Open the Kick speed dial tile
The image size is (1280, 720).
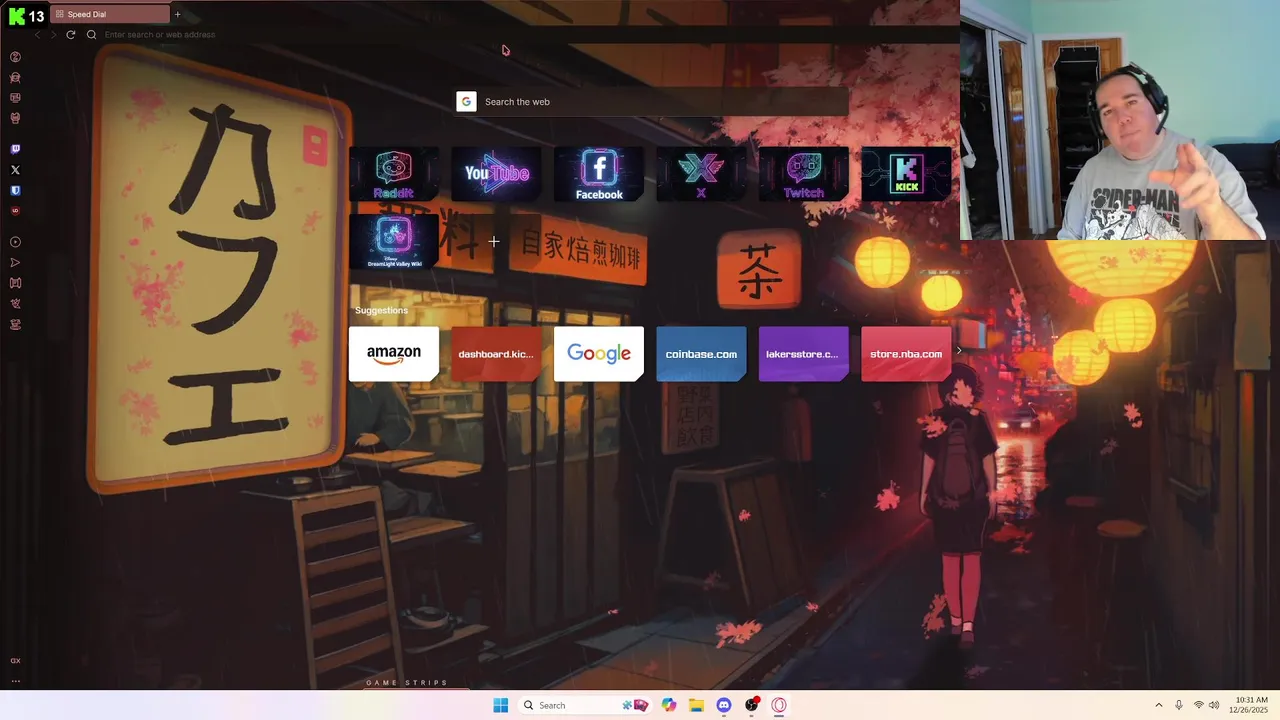pyautogui.click(x=906, y=174)
